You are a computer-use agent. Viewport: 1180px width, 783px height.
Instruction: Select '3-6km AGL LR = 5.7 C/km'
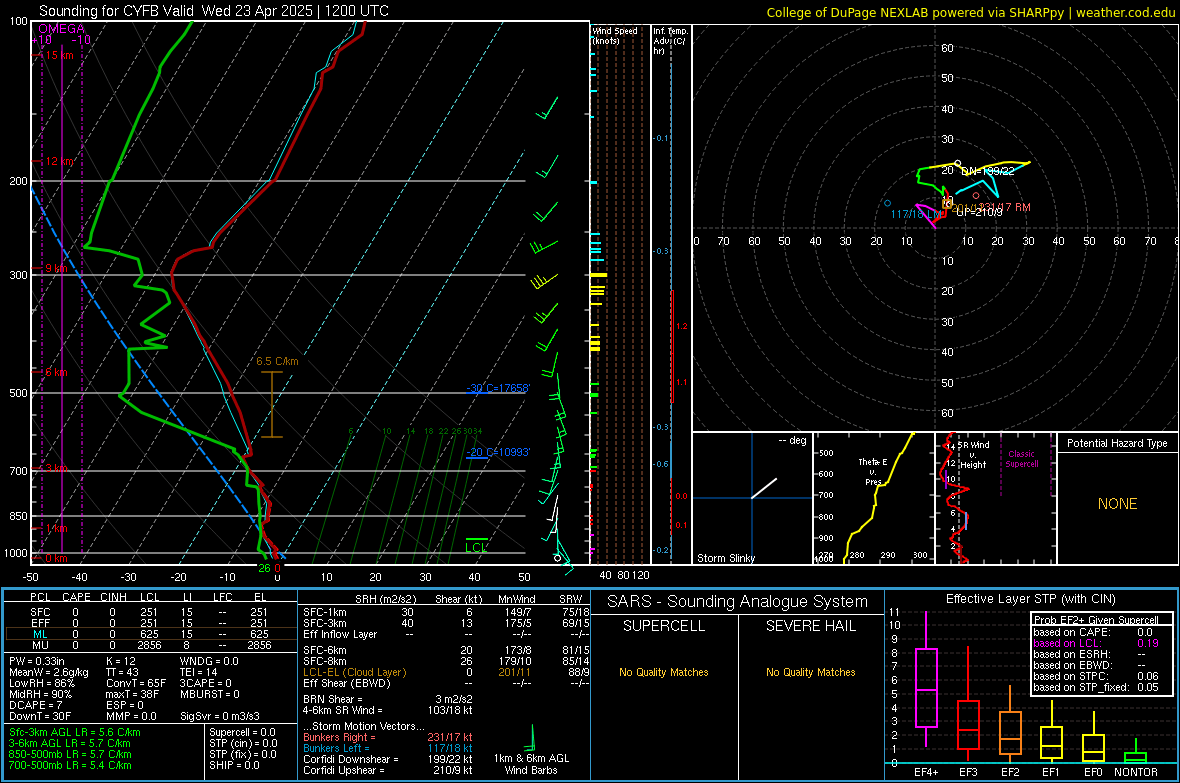(x=70, y=743)
